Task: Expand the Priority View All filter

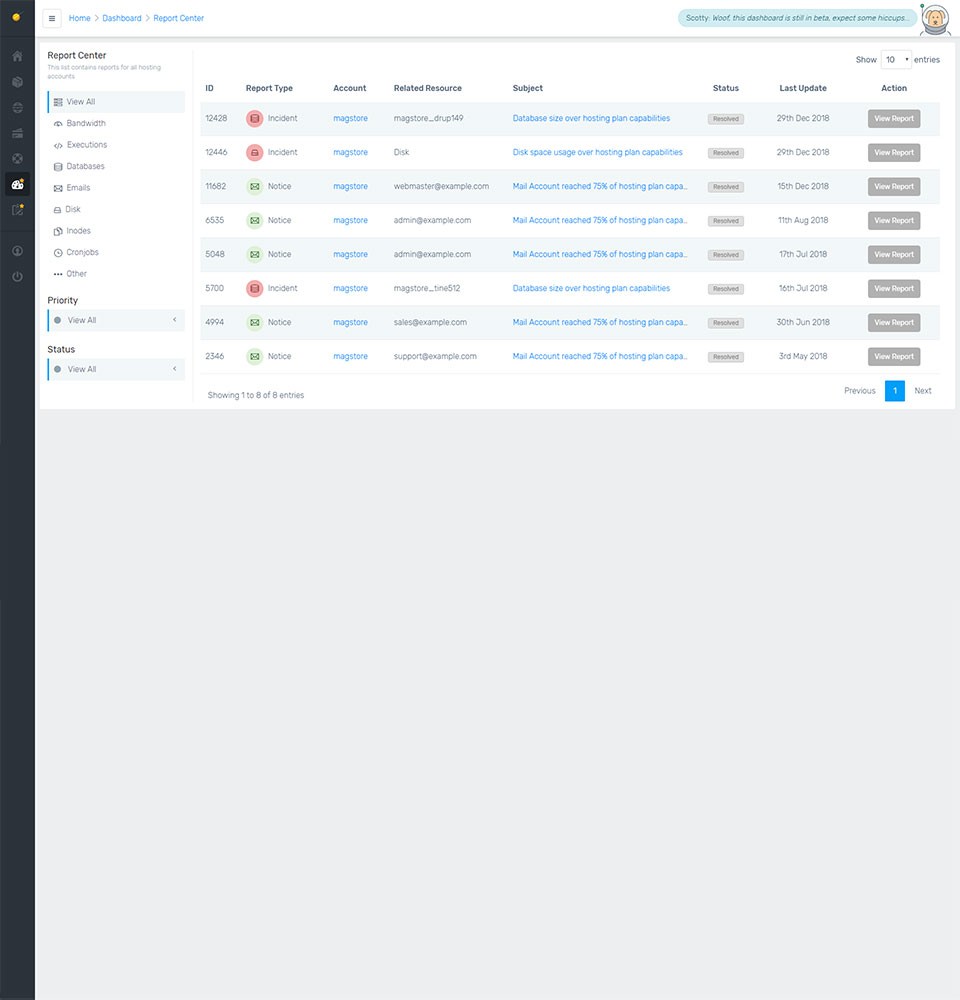Action: coord(115,320)
